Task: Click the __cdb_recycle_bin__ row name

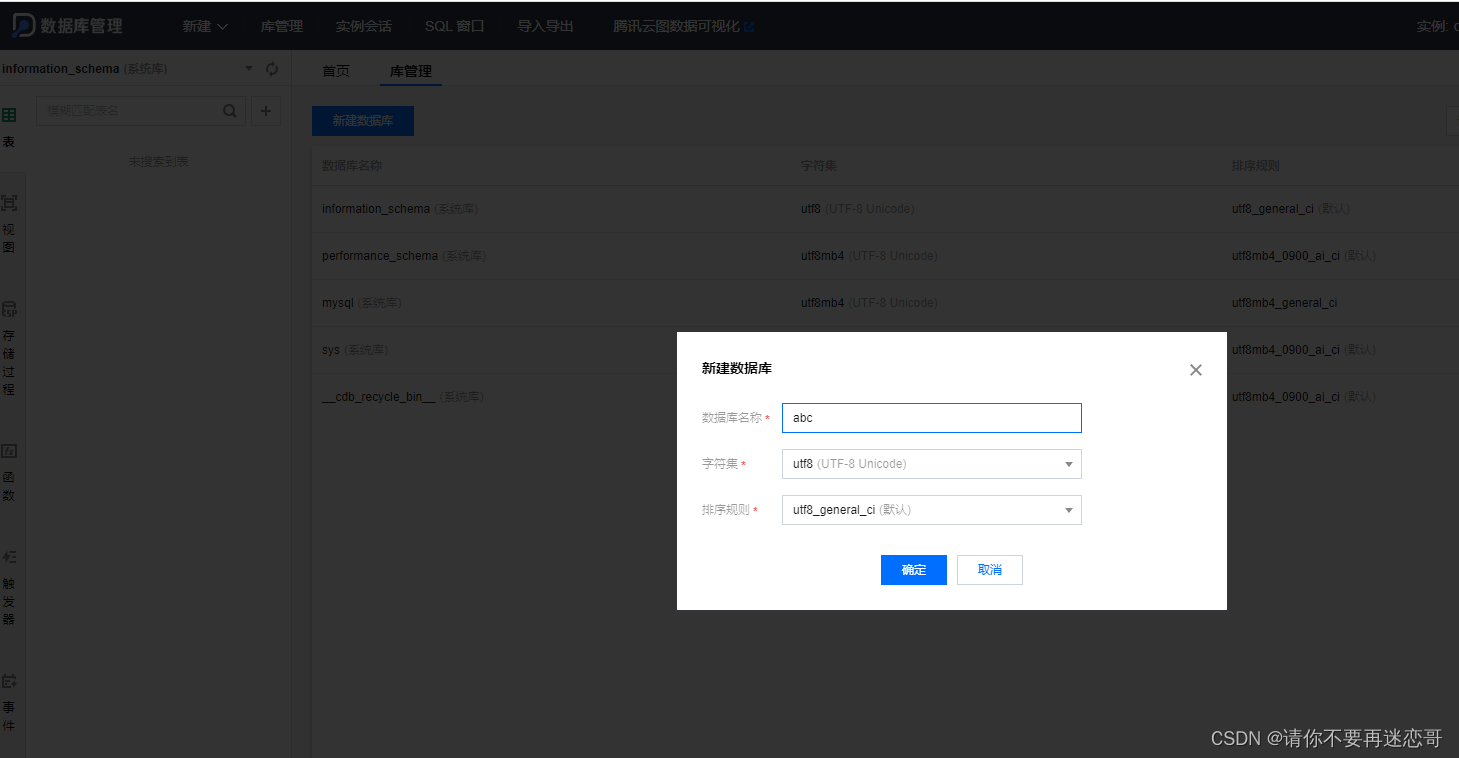Action: [x=379, y=397]
